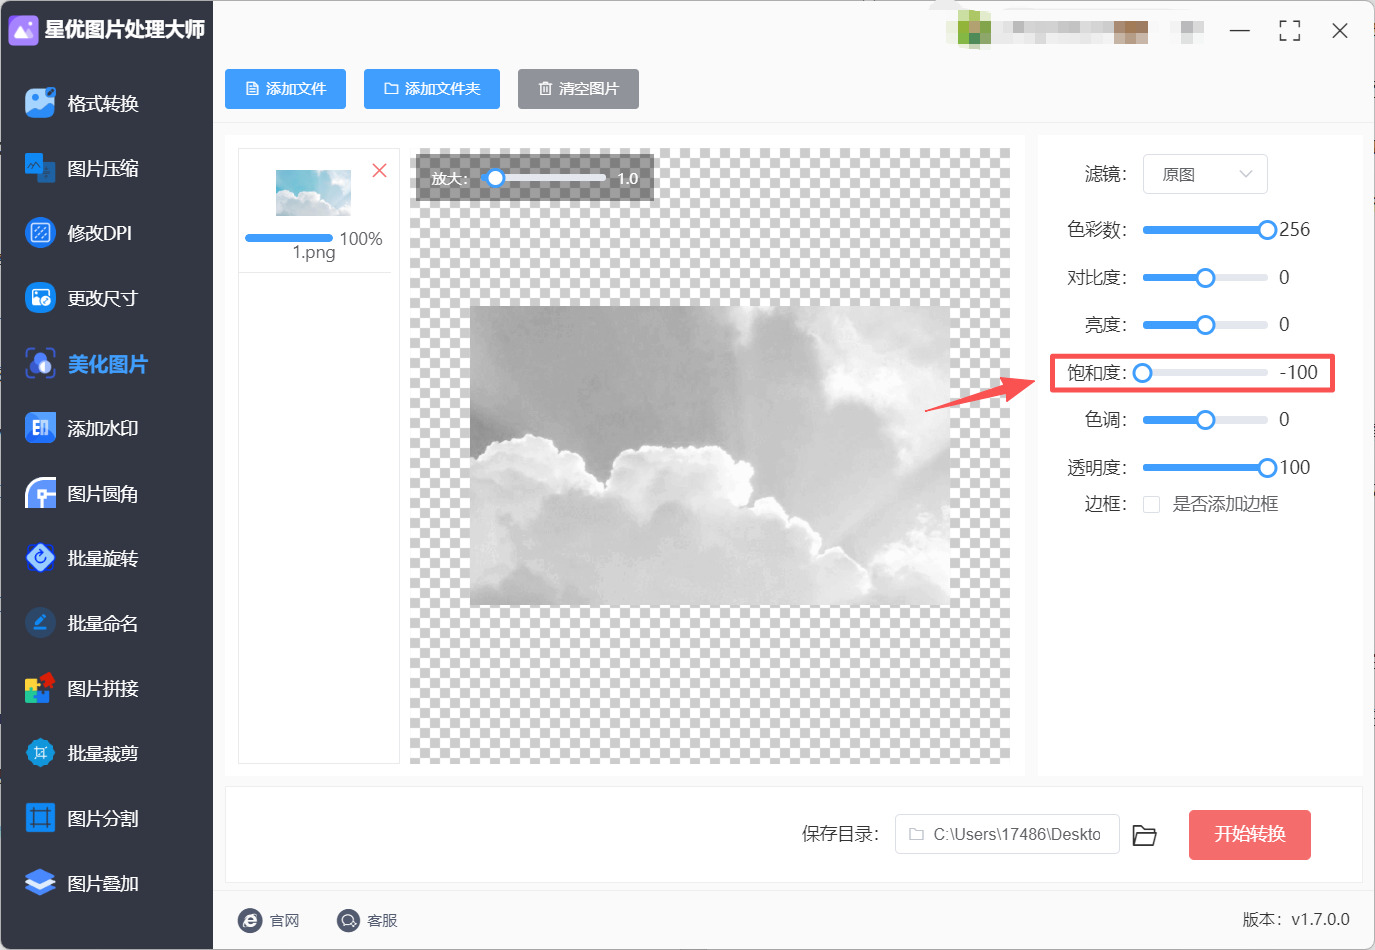Switch to 图片压缩 menu label
1375x950 pixels.
[103, 168]
